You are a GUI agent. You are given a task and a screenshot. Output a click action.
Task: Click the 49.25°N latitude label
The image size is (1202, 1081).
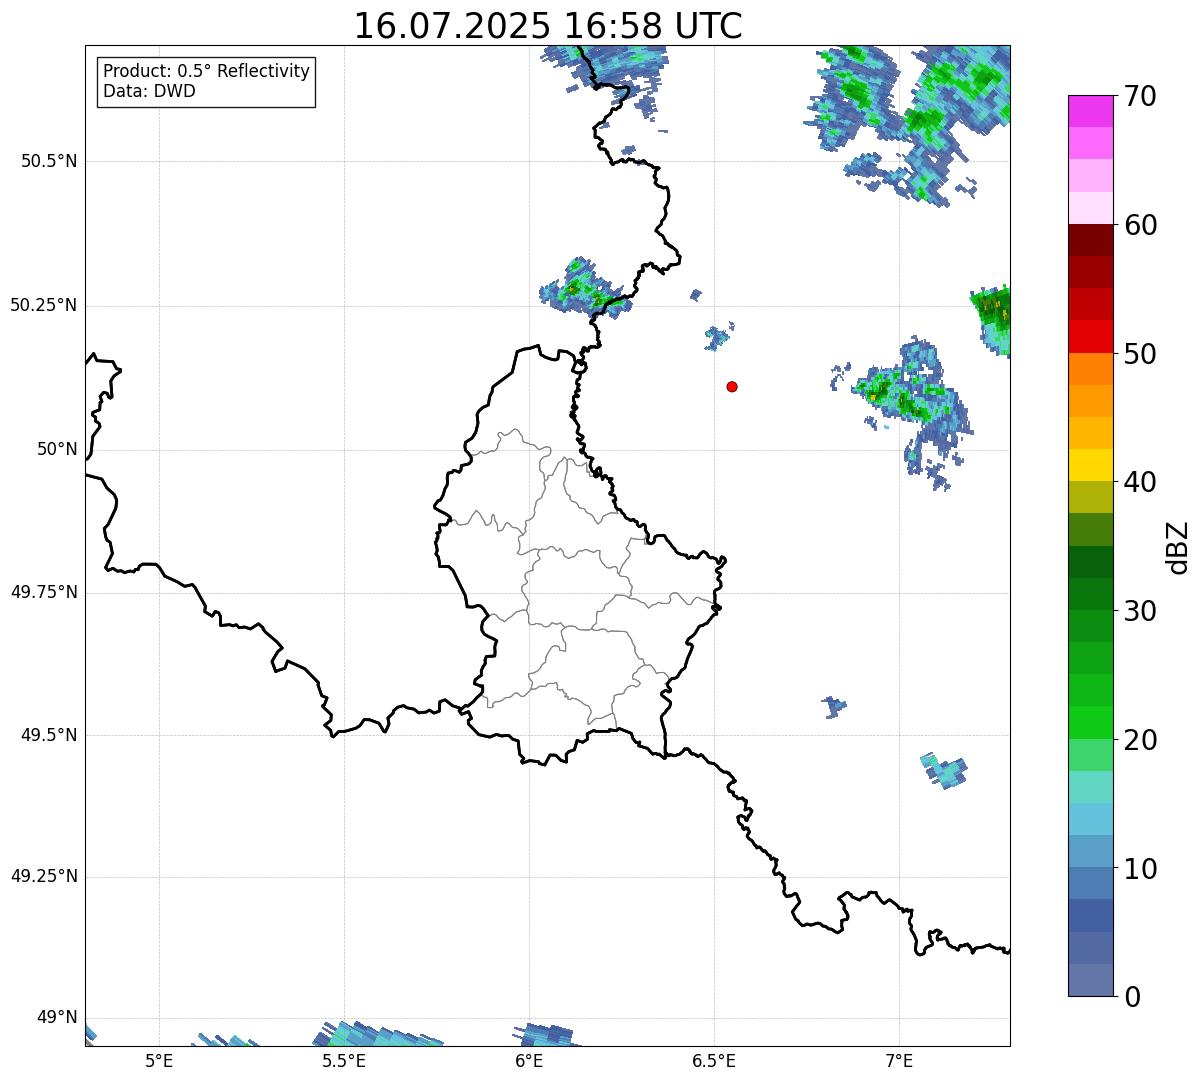[x=44, y=877]
